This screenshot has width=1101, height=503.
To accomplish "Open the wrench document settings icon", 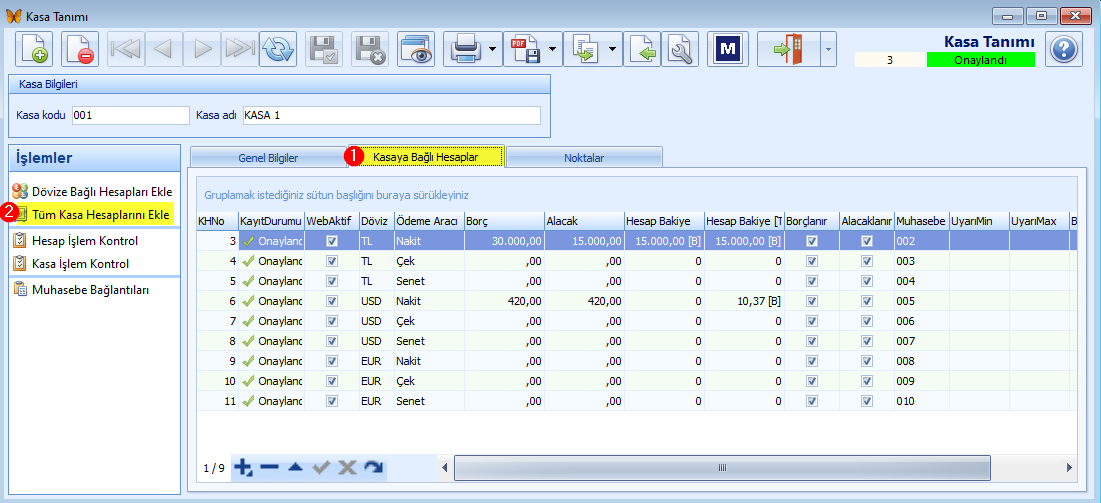I will (x=680, y=48).
